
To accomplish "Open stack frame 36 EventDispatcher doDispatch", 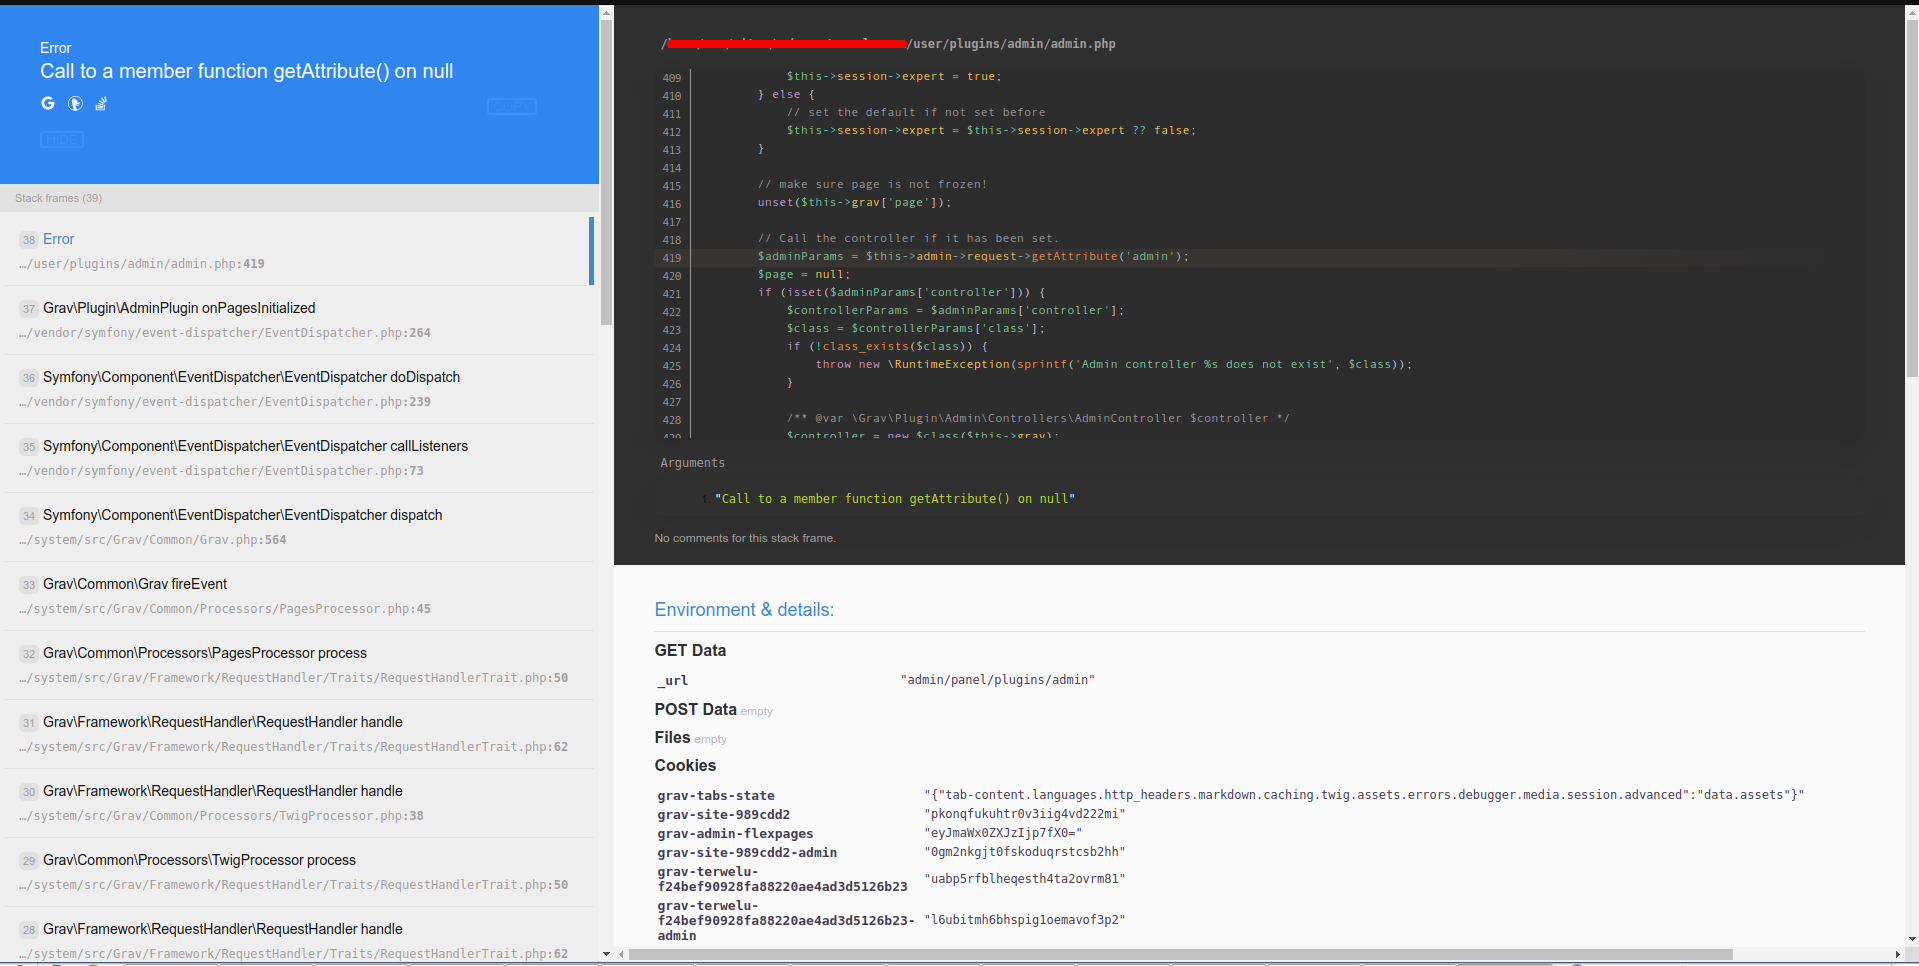I will coord(297,389).
